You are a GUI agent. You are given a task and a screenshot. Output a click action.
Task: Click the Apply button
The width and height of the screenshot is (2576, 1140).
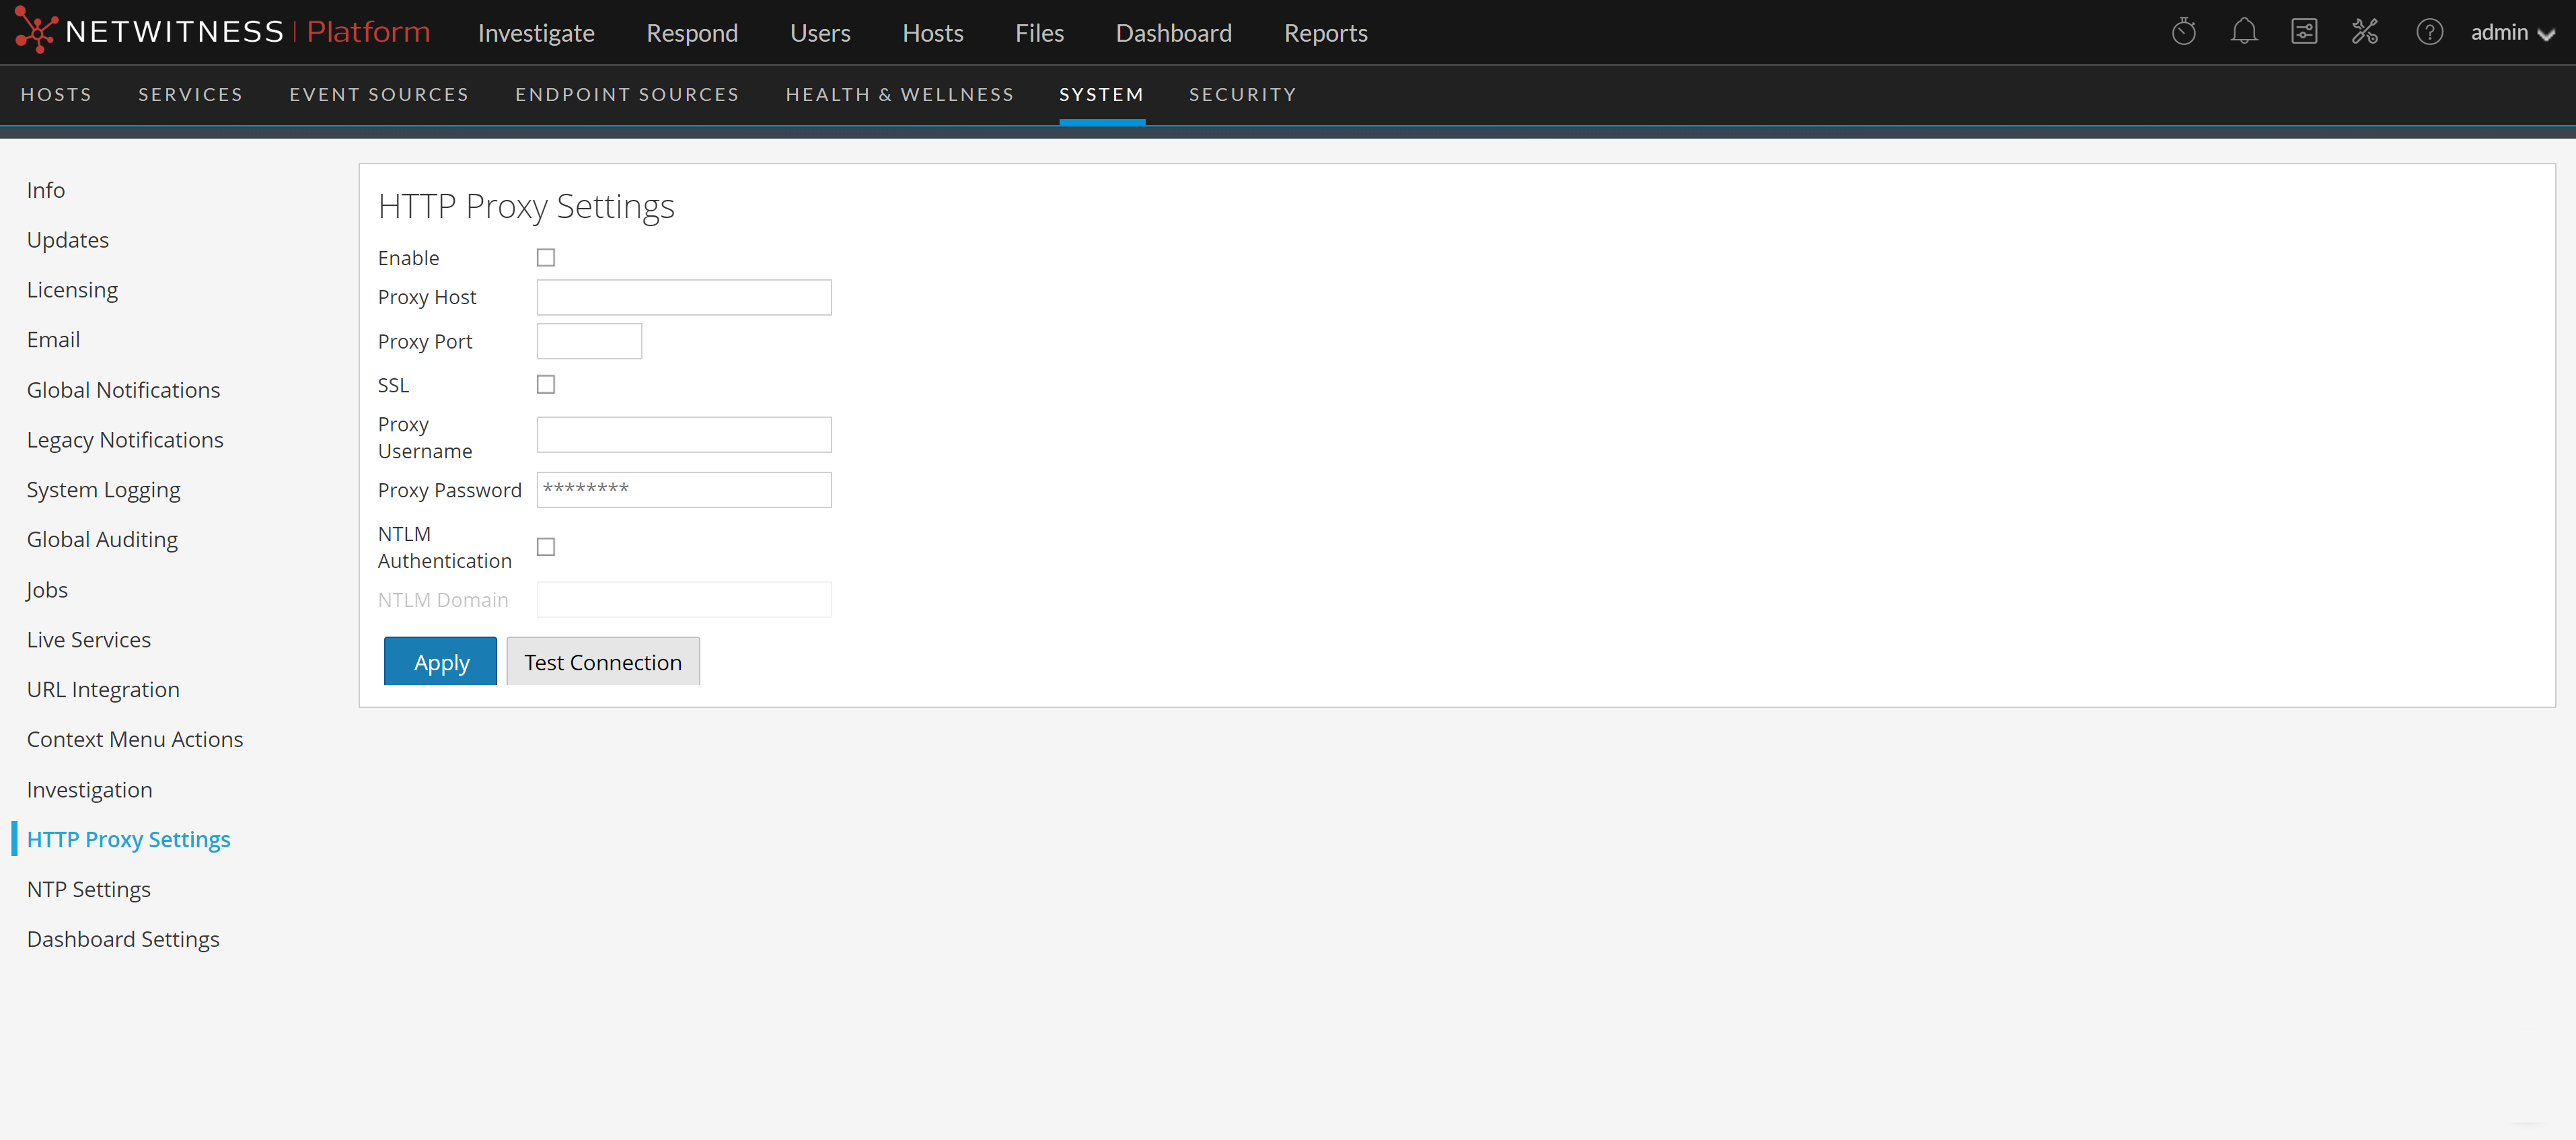[440, 662]
